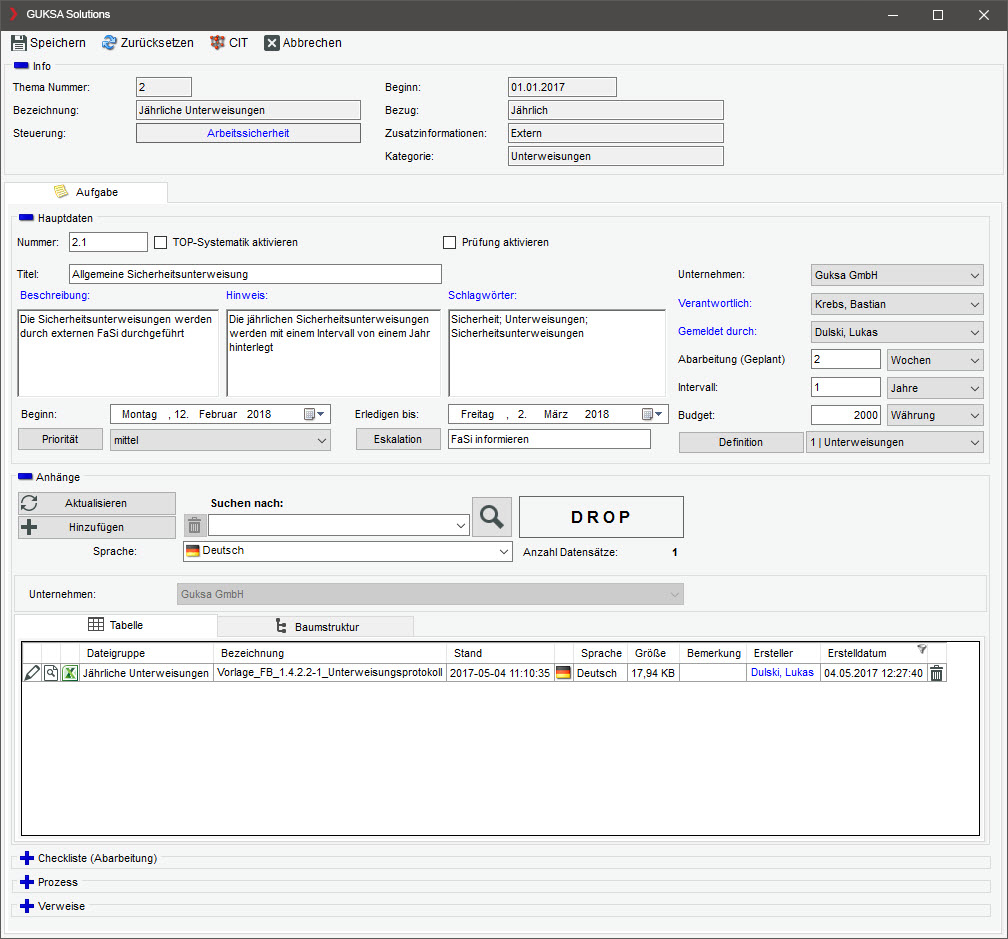This screenshot has height=939, width=1008.
Task: Enable TOP-Systematik aktivieren checkbox
Action: [162, 242]
